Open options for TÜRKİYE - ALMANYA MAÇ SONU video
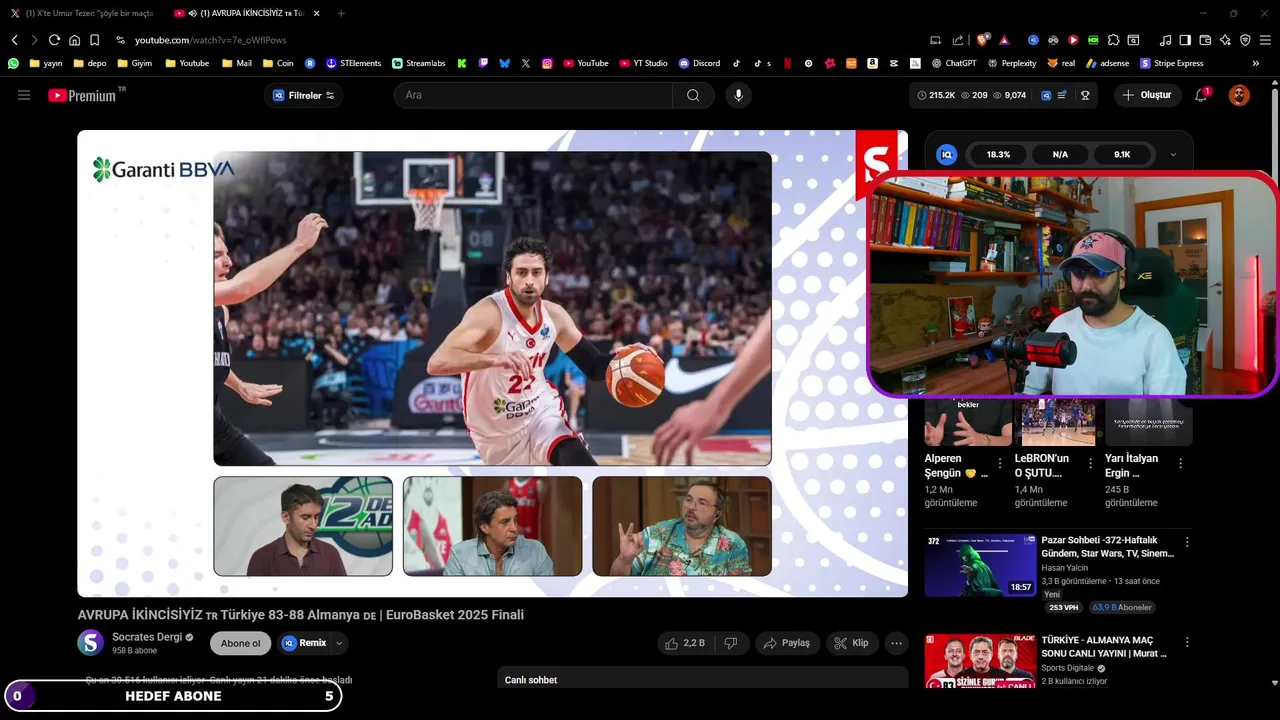The height and width of the screenshot is (720, 1280). pos(1187,641)
